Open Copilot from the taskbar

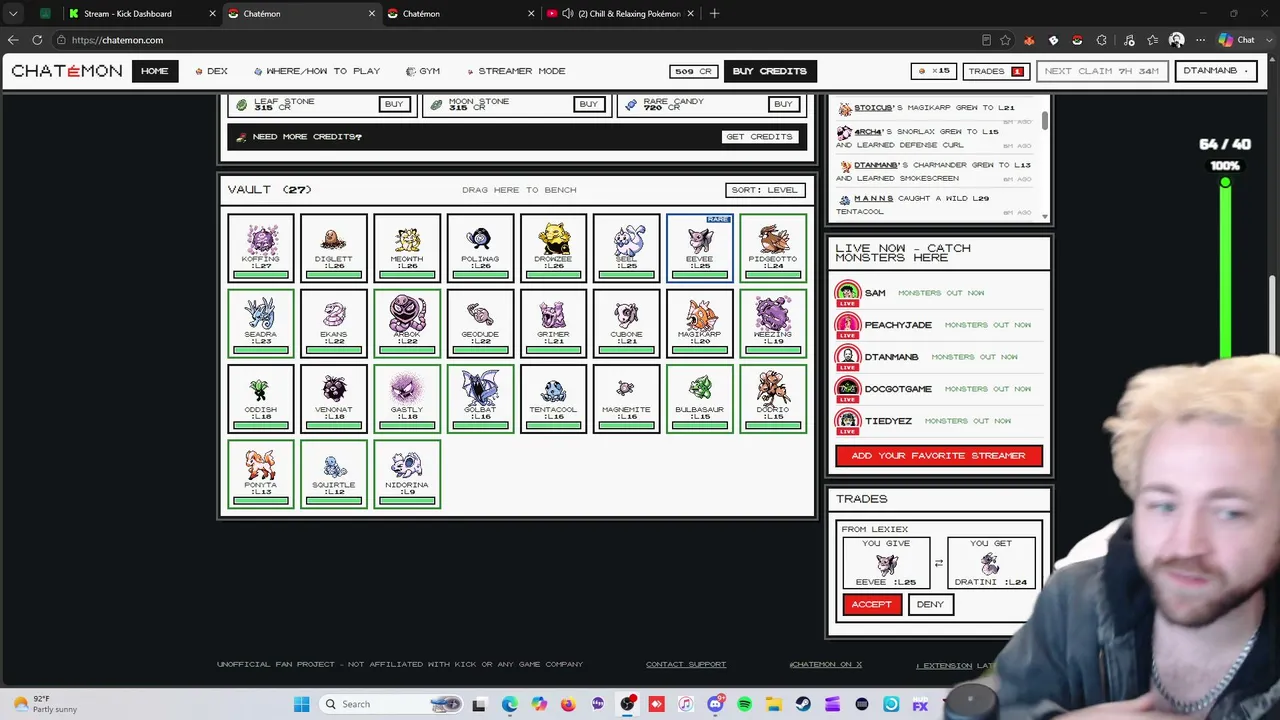pyautogui.click(x=539, y=704)
